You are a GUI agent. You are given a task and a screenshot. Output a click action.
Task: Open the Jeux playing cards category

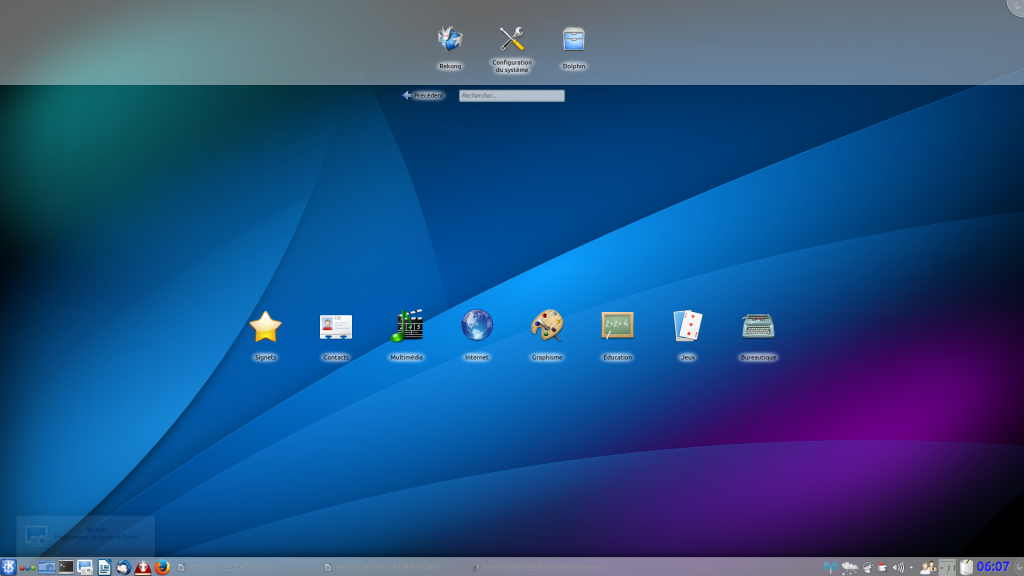[688, 335]
